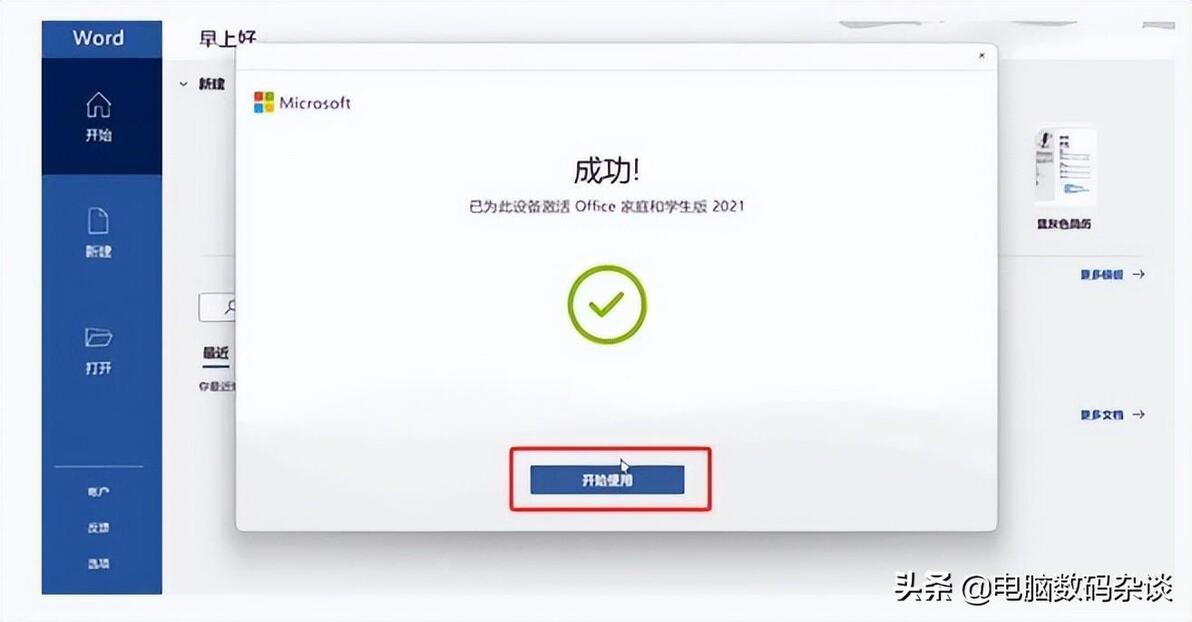Close the activation success dialog
Image resolution: width=1192 pixels, height=622 pixels.
[981, 56]
